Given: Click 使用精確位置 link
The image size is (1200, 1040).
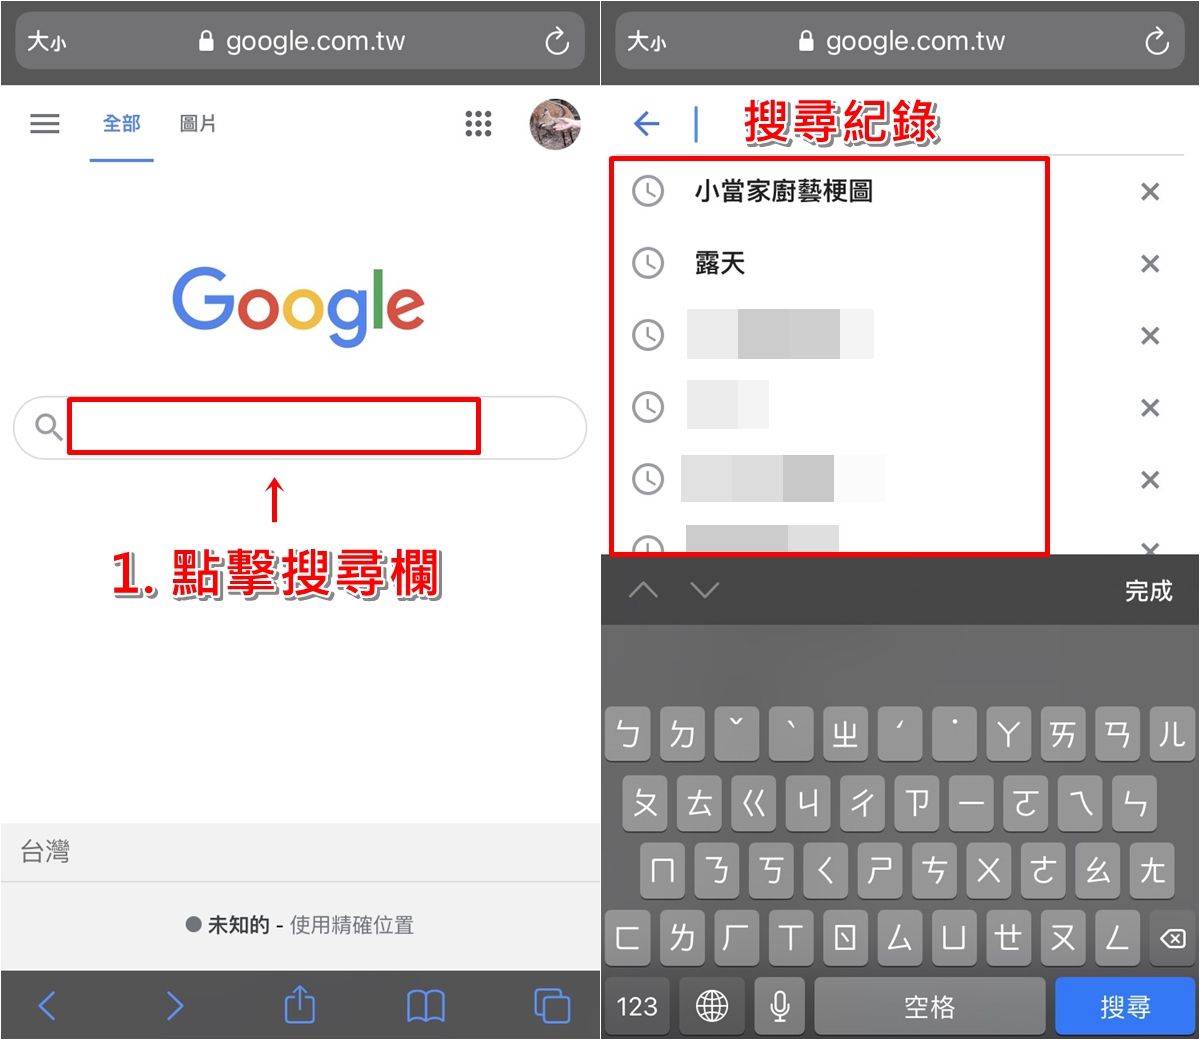Looking at the screenshot, I should click(x=351, y=925).
